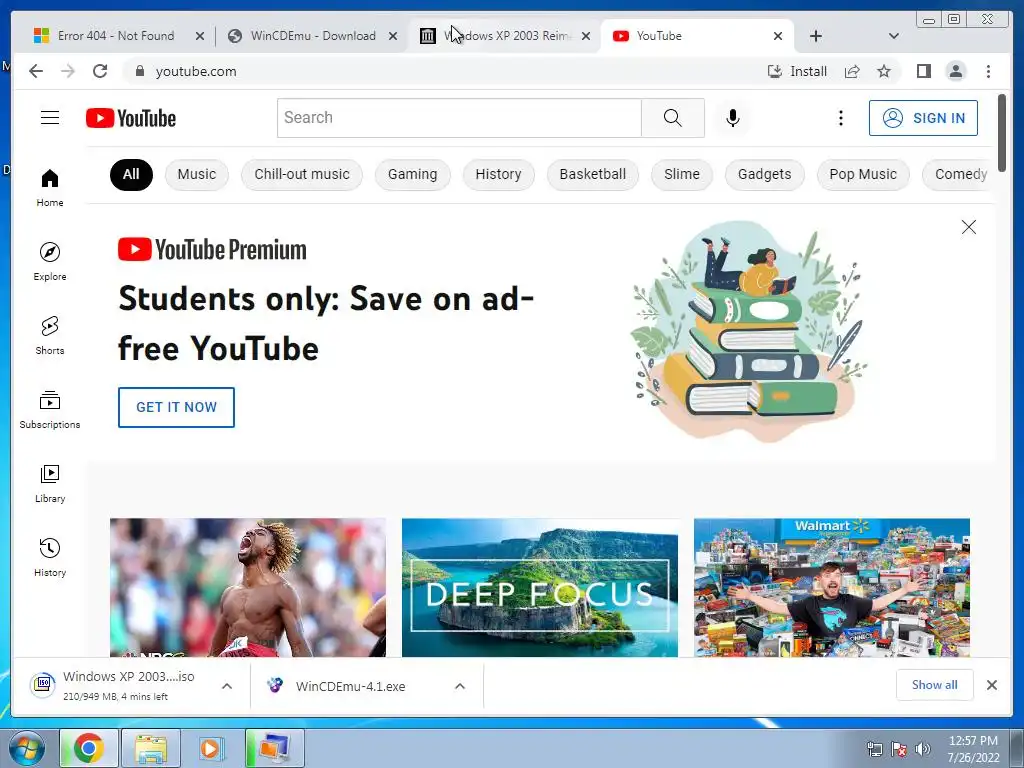
Task: Go back in browser
Action: click(x=36, y=71)
